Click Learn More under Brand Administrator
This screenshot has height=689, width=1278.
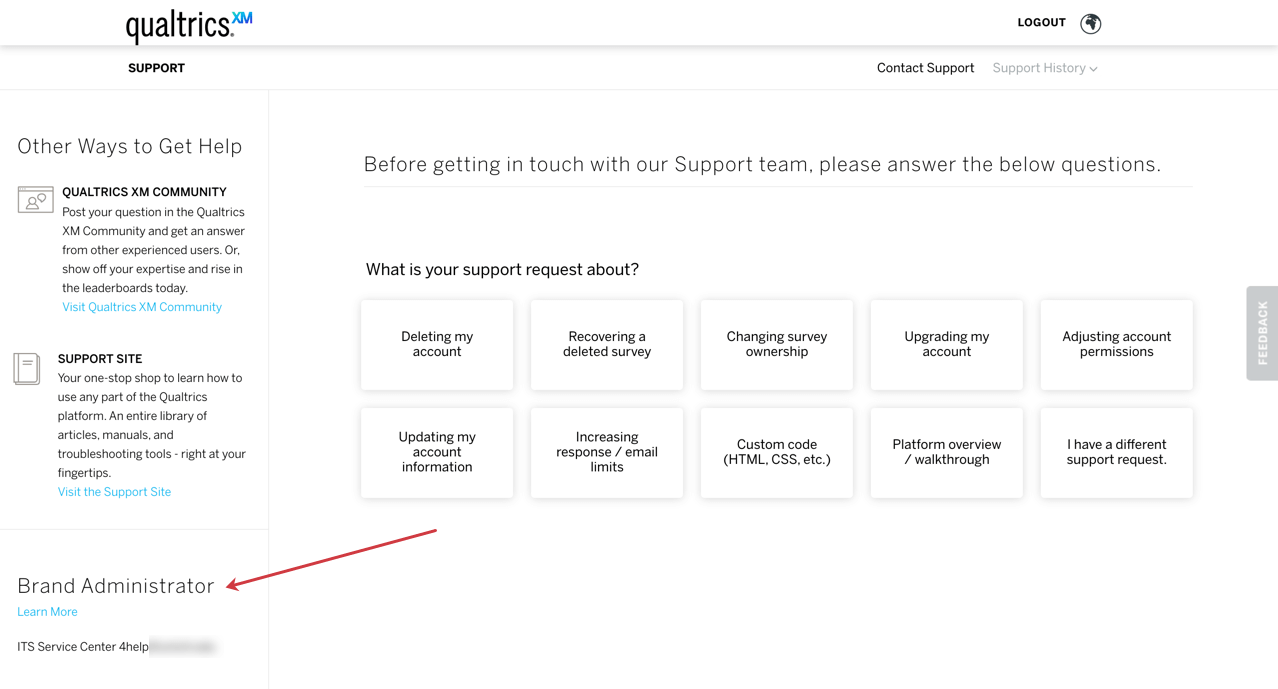(x=47, y=612)
